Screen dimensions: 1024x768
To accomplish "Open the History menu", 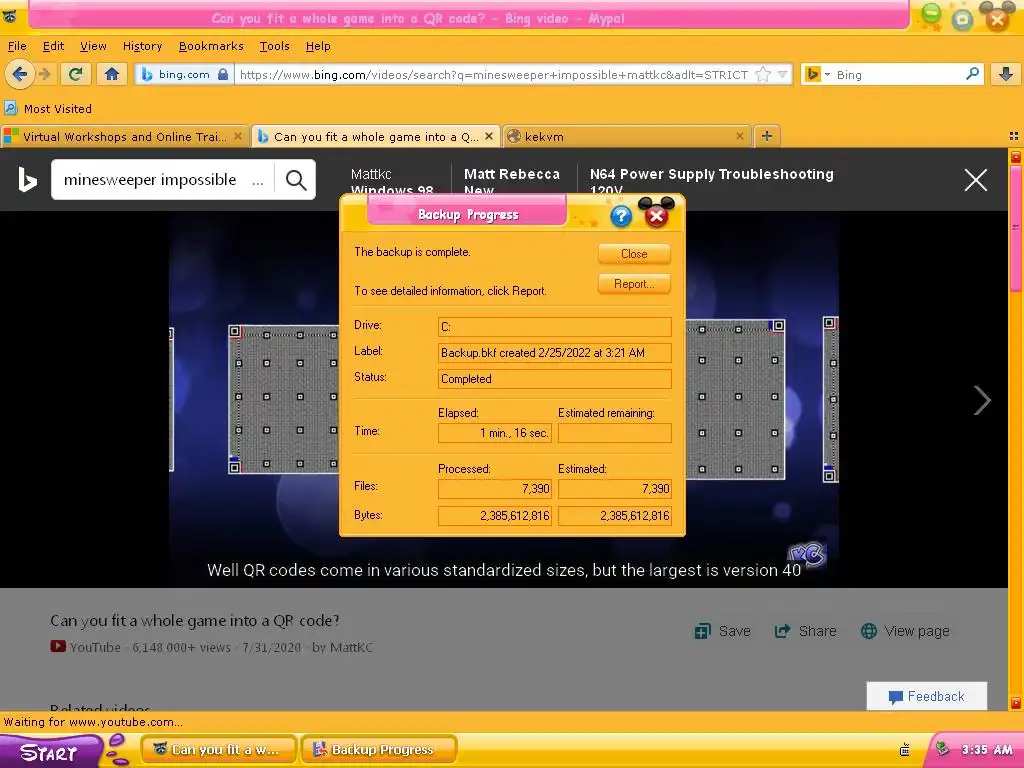I will pos(142,46).
